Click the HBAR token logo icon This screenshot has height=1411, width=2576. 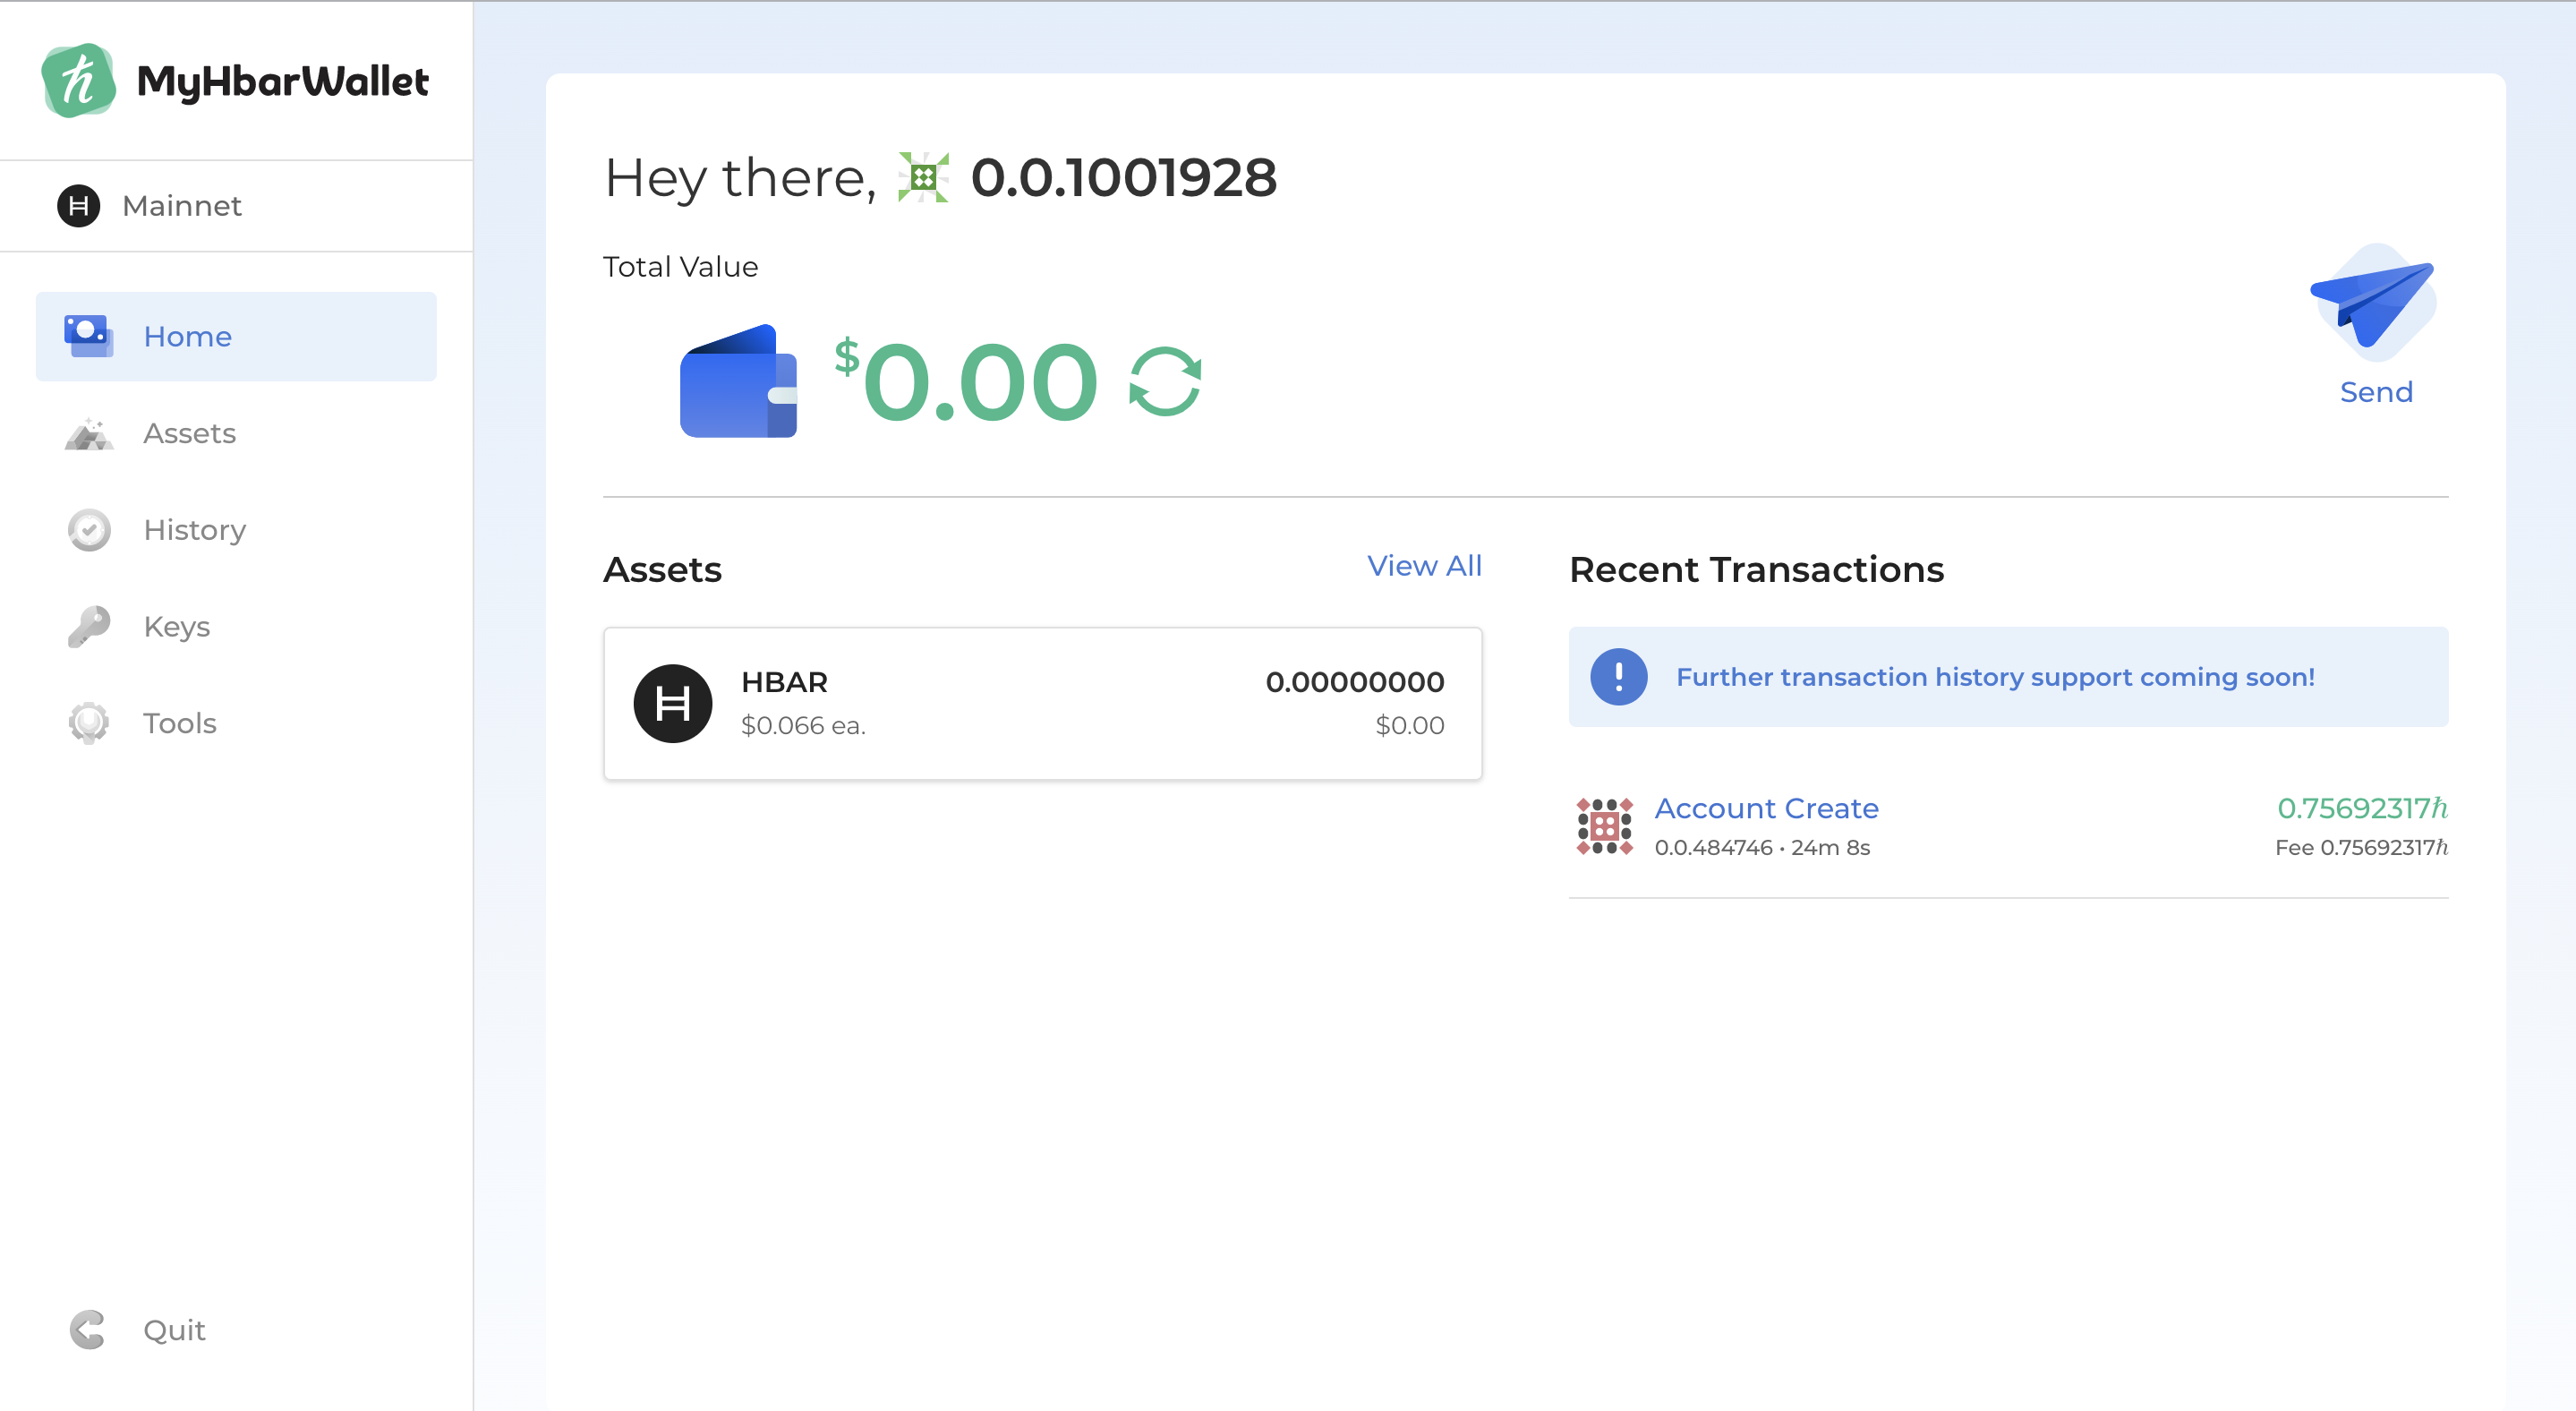click(x=673, y=703)
